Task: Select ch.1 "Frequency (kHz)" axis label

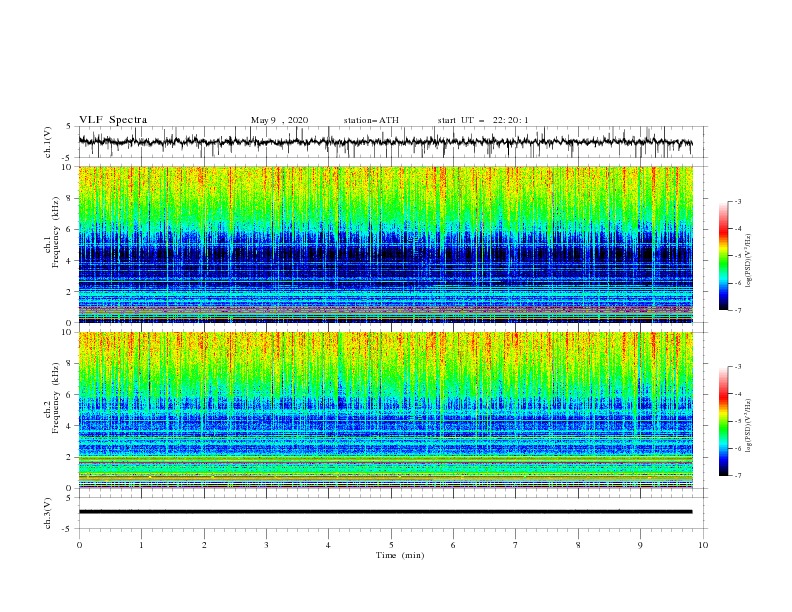Action: (56, 233)
